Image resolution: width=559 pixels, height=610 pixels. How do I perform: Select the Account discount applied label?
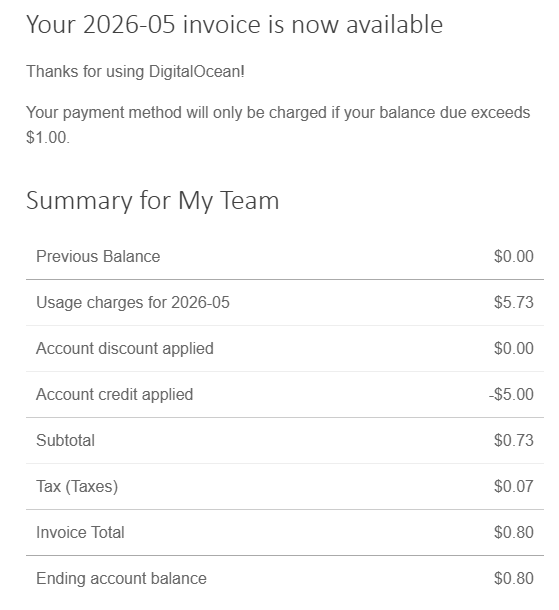(x=125, y=349)
